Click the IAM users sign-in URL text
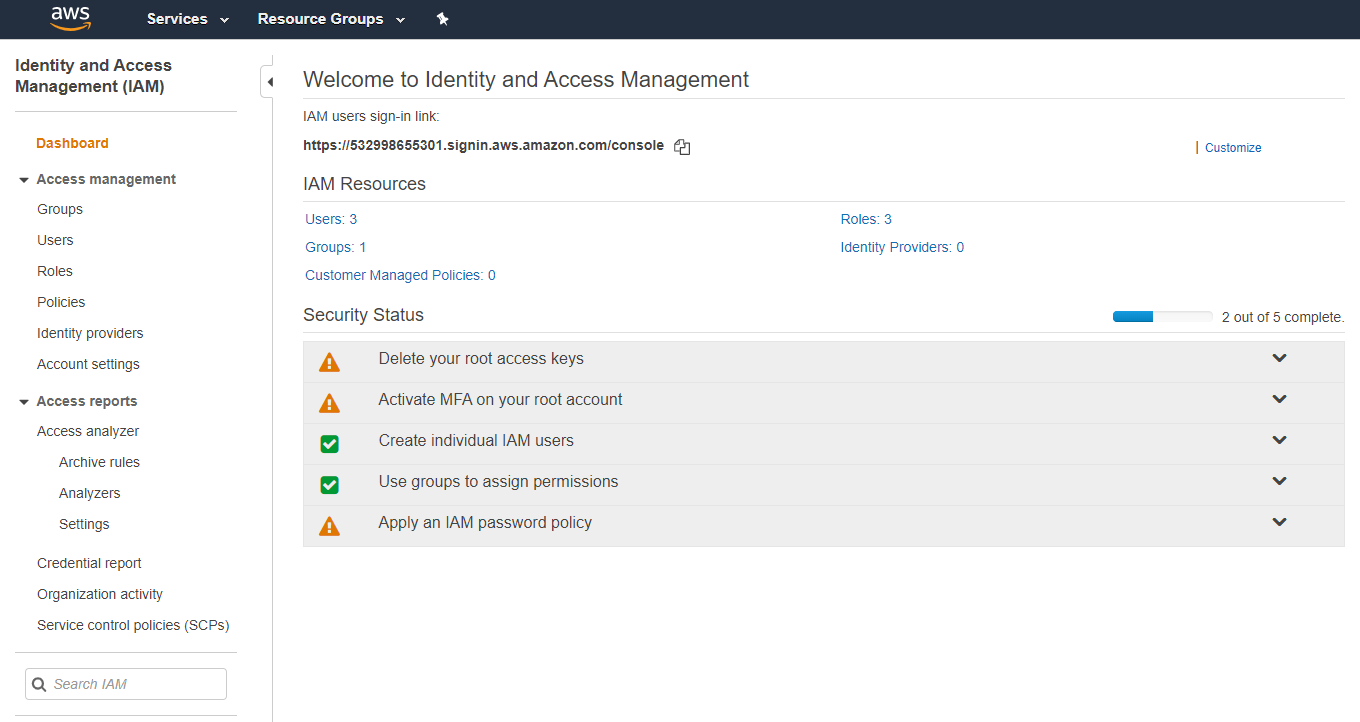The width and height of the screenshot is (1360, 722). 483,145
